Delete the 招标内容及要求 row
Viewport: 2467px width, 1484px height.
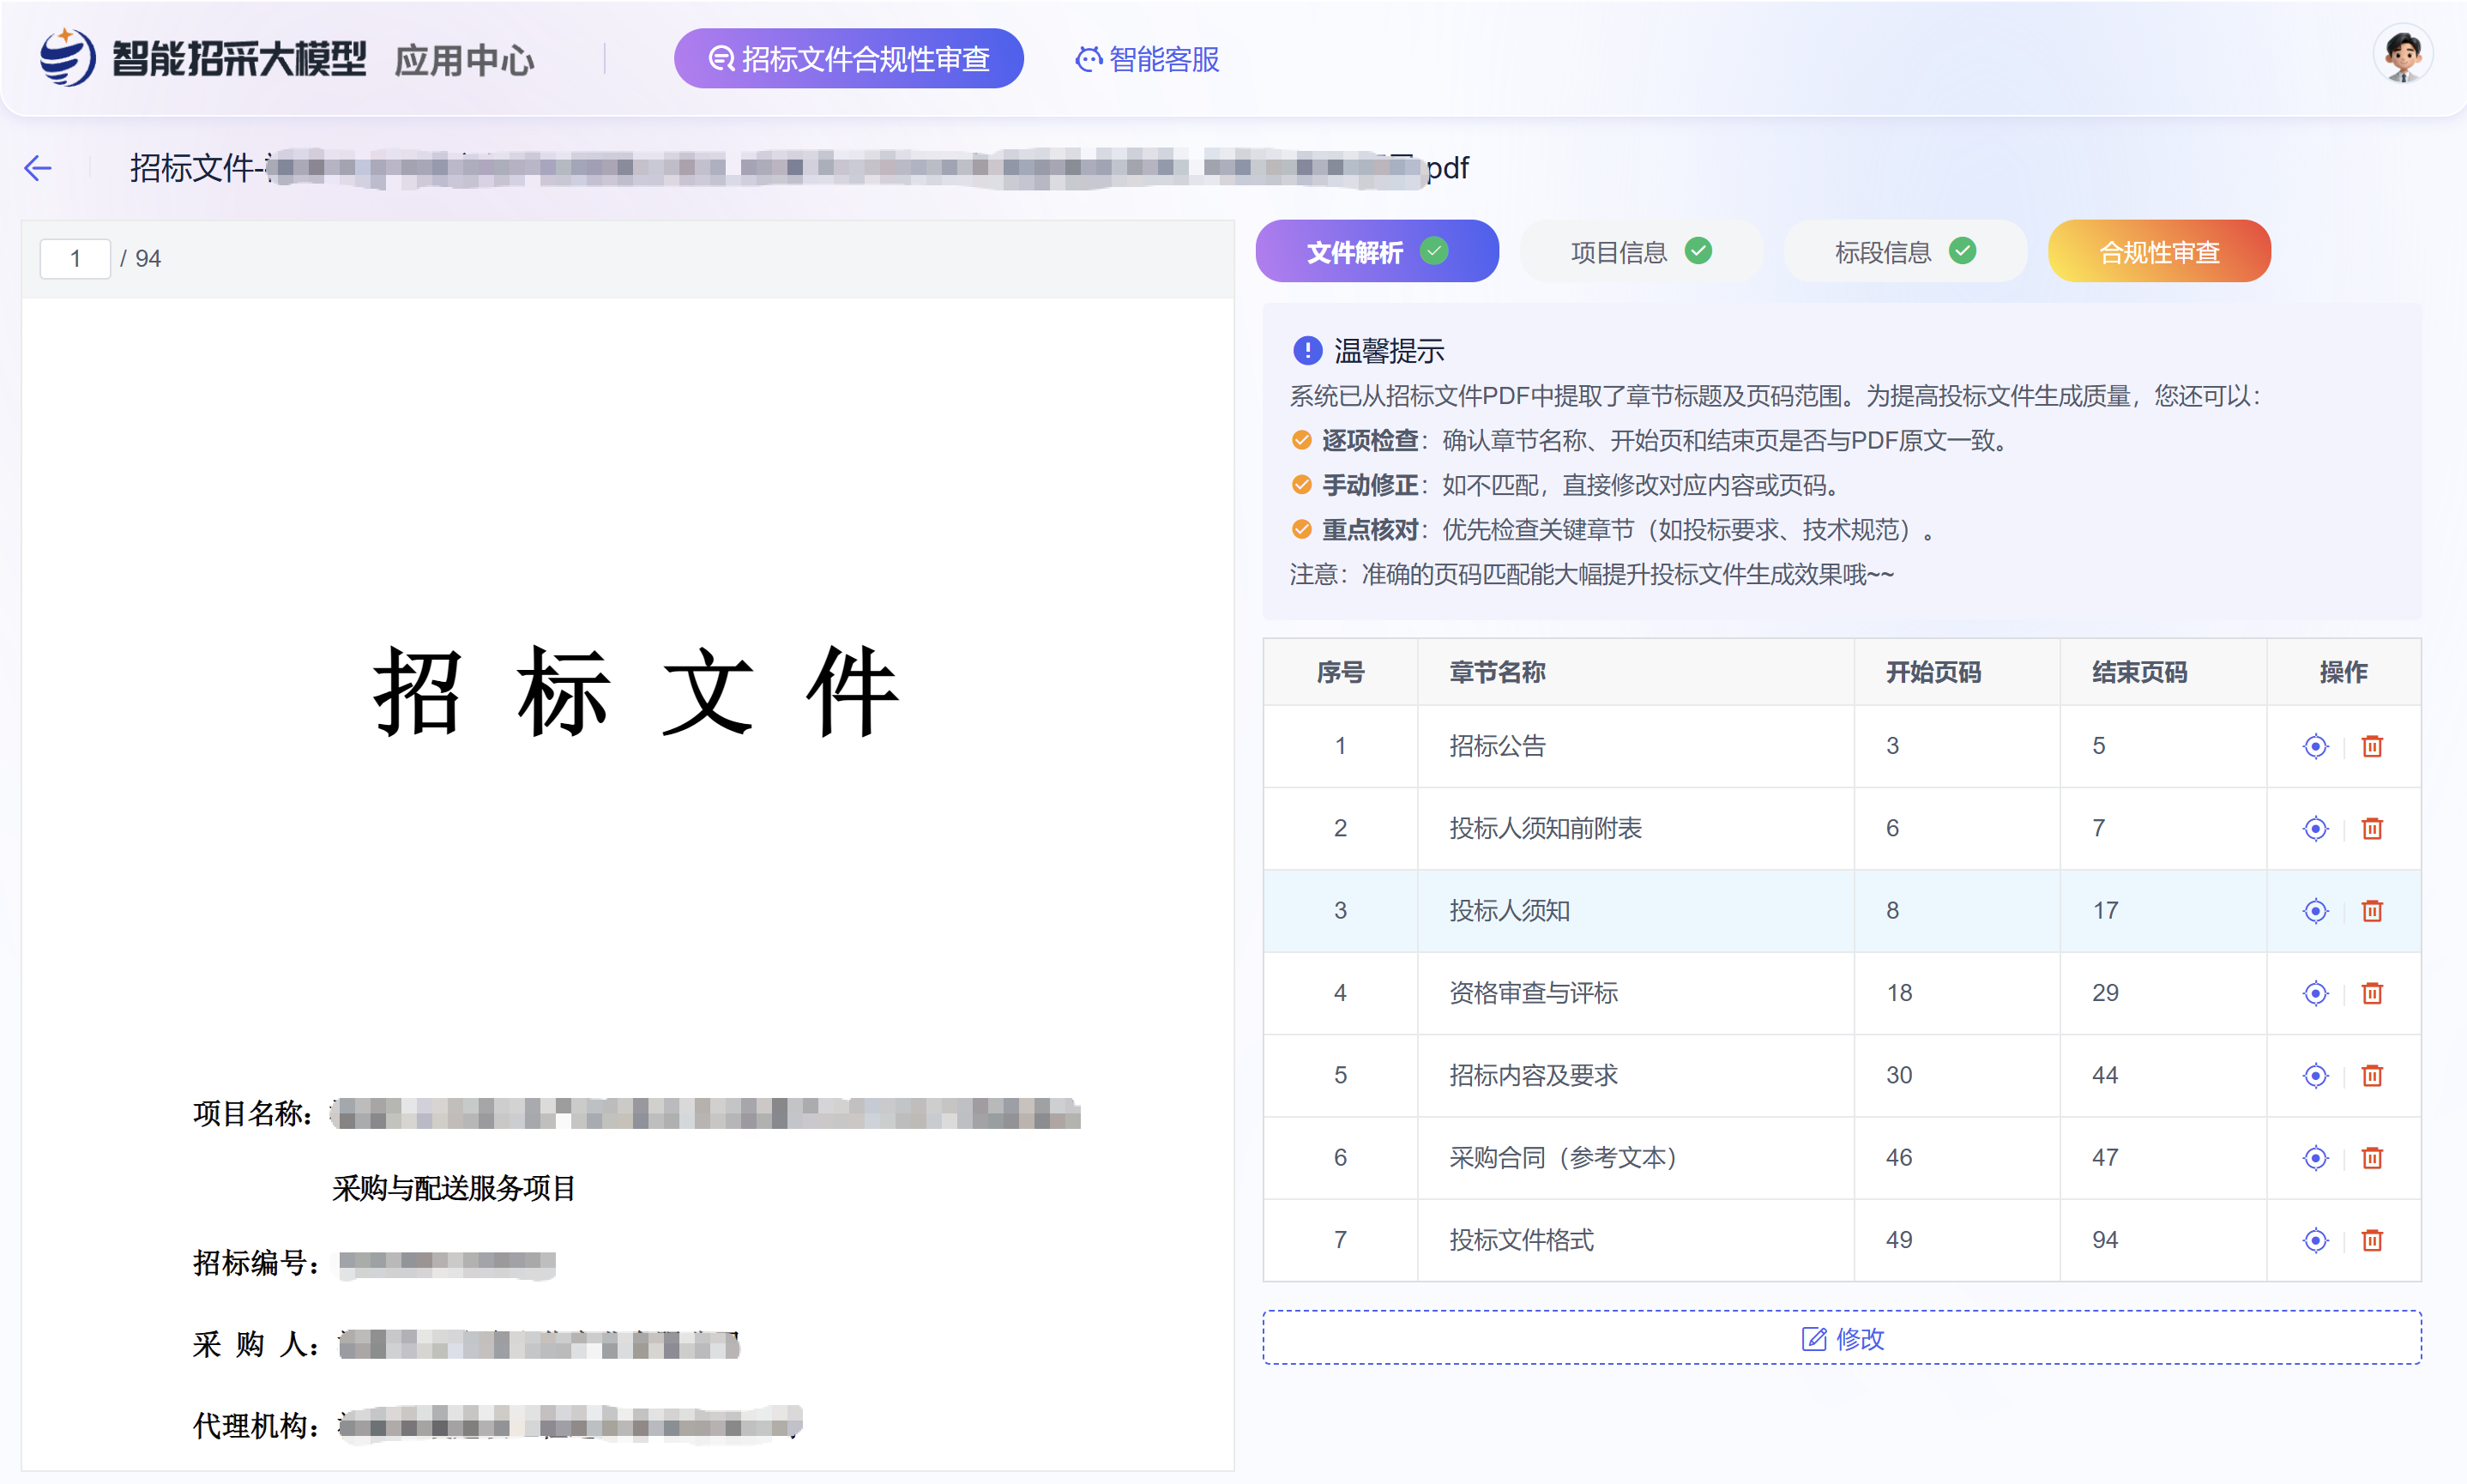(x=2371, y=1075)
